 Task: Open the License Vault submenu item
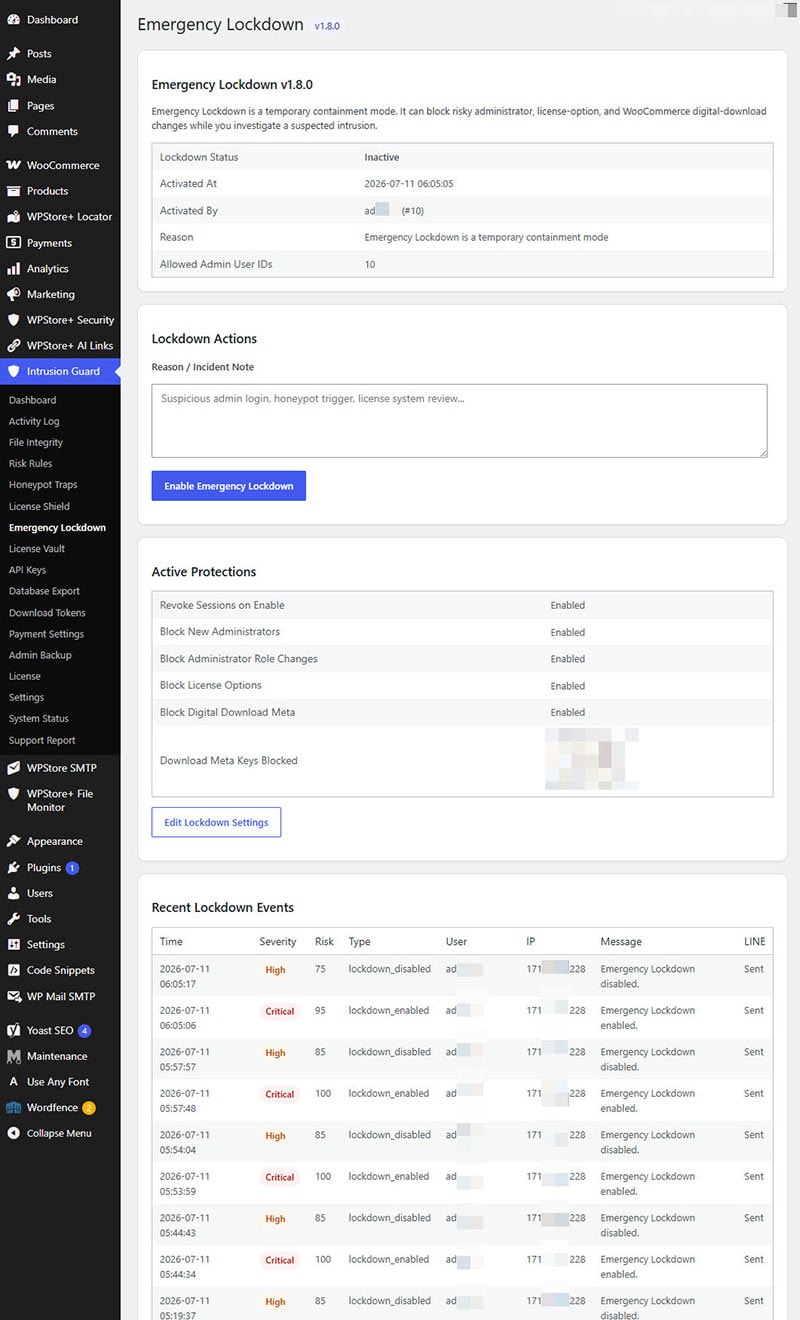tap(37, 549)
